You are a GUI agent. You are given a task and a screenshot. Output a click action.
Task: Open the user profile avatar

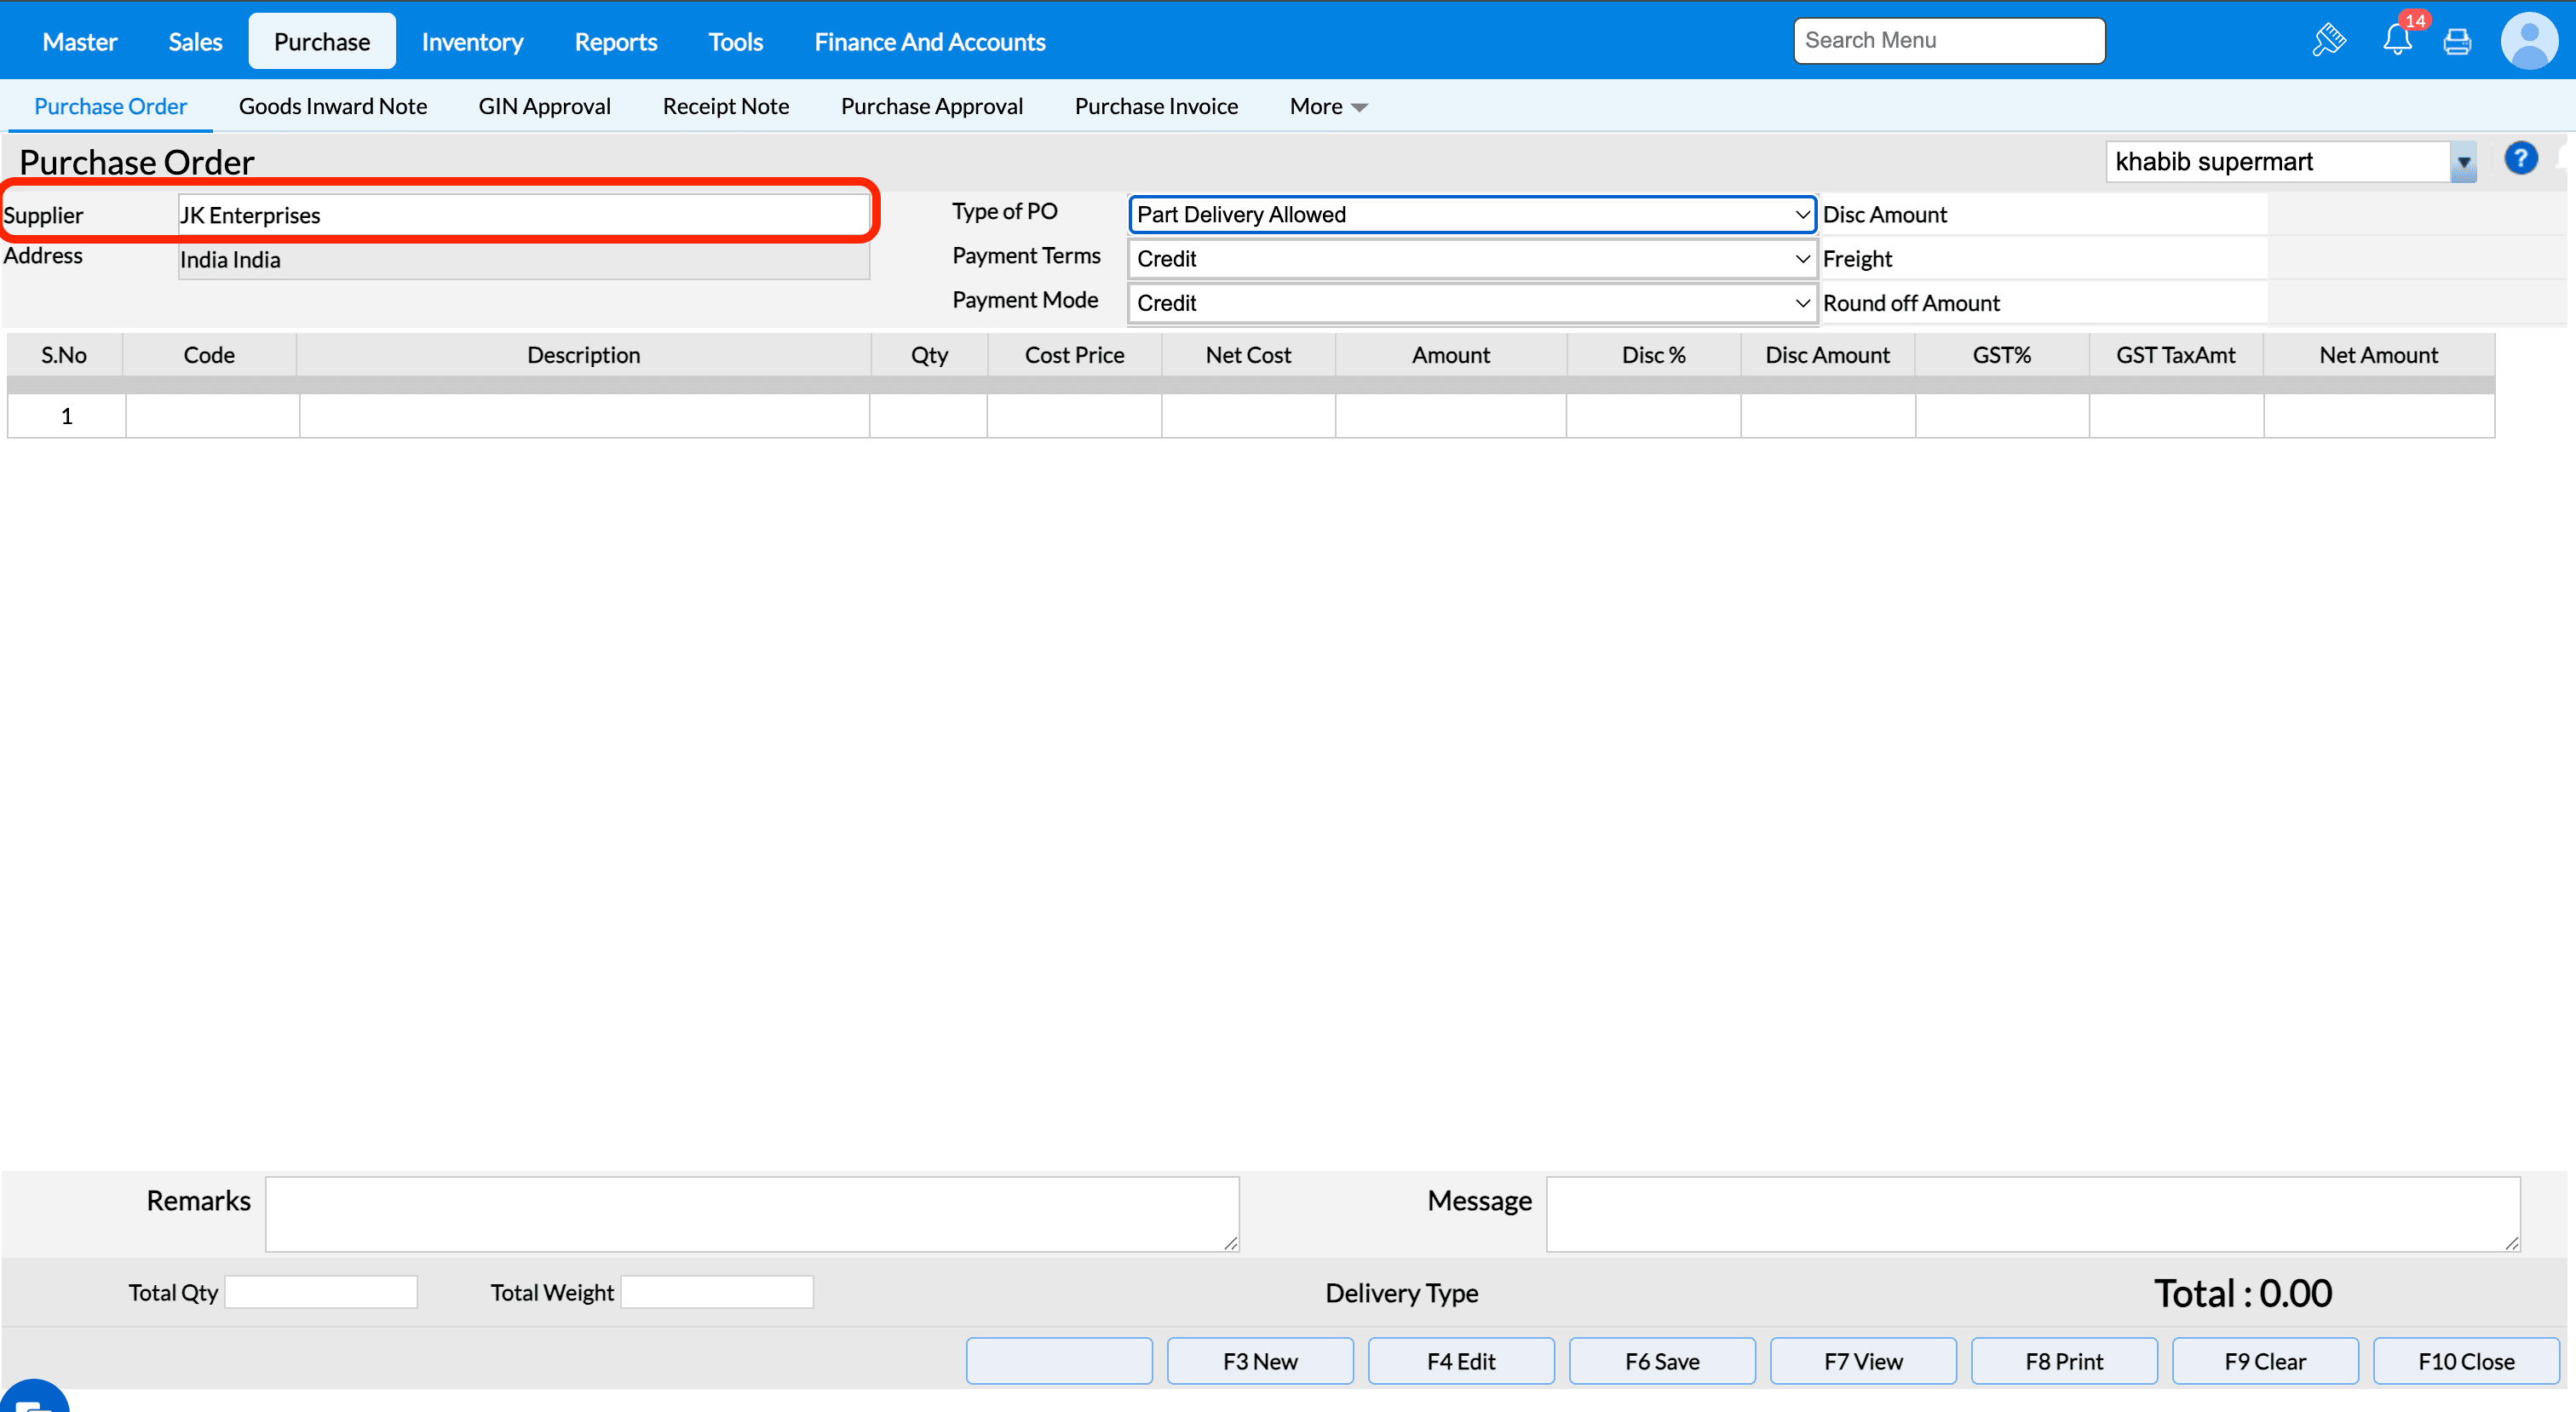point(2529,41)
